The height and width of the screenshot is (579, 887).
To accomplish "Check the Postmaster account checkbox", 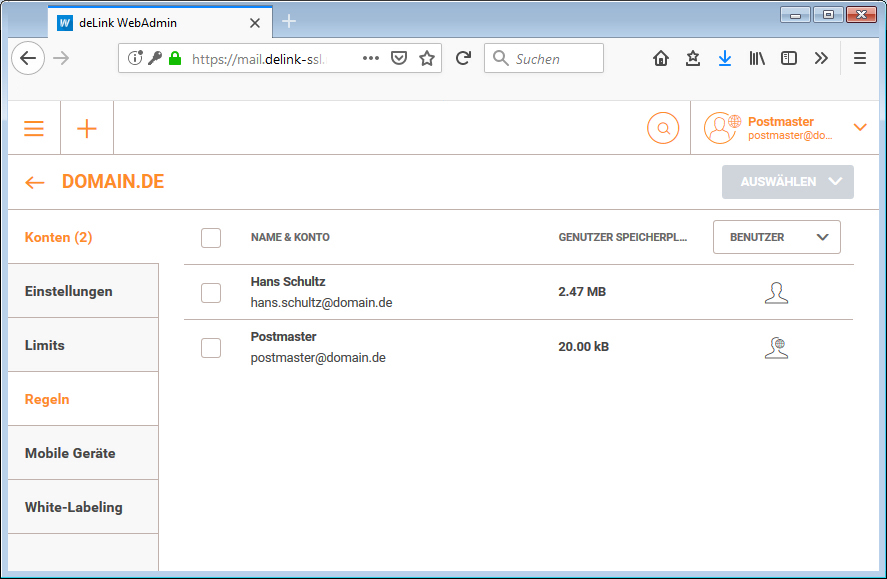I will [x=211, y=348].
